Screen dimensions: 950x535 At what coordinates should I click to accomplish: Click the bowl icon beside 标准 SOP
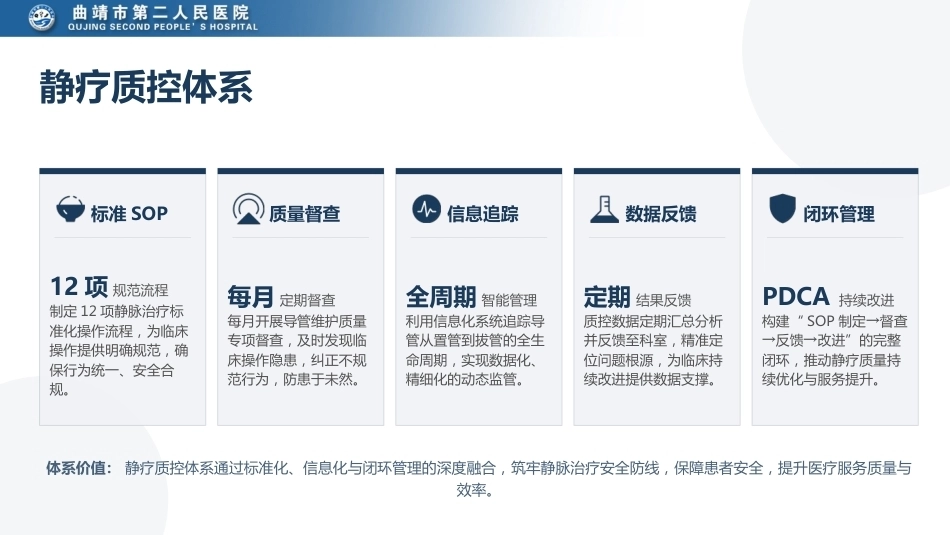[x=70, y=208]
